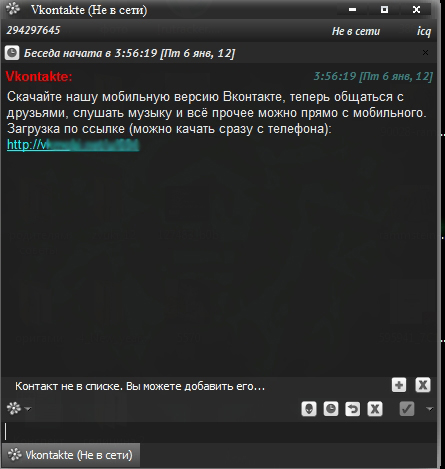Viewport: 445px width, 469px height.
Task: Dismiss the 'Контакт не в списке' notice
Action: coord(423,385)
